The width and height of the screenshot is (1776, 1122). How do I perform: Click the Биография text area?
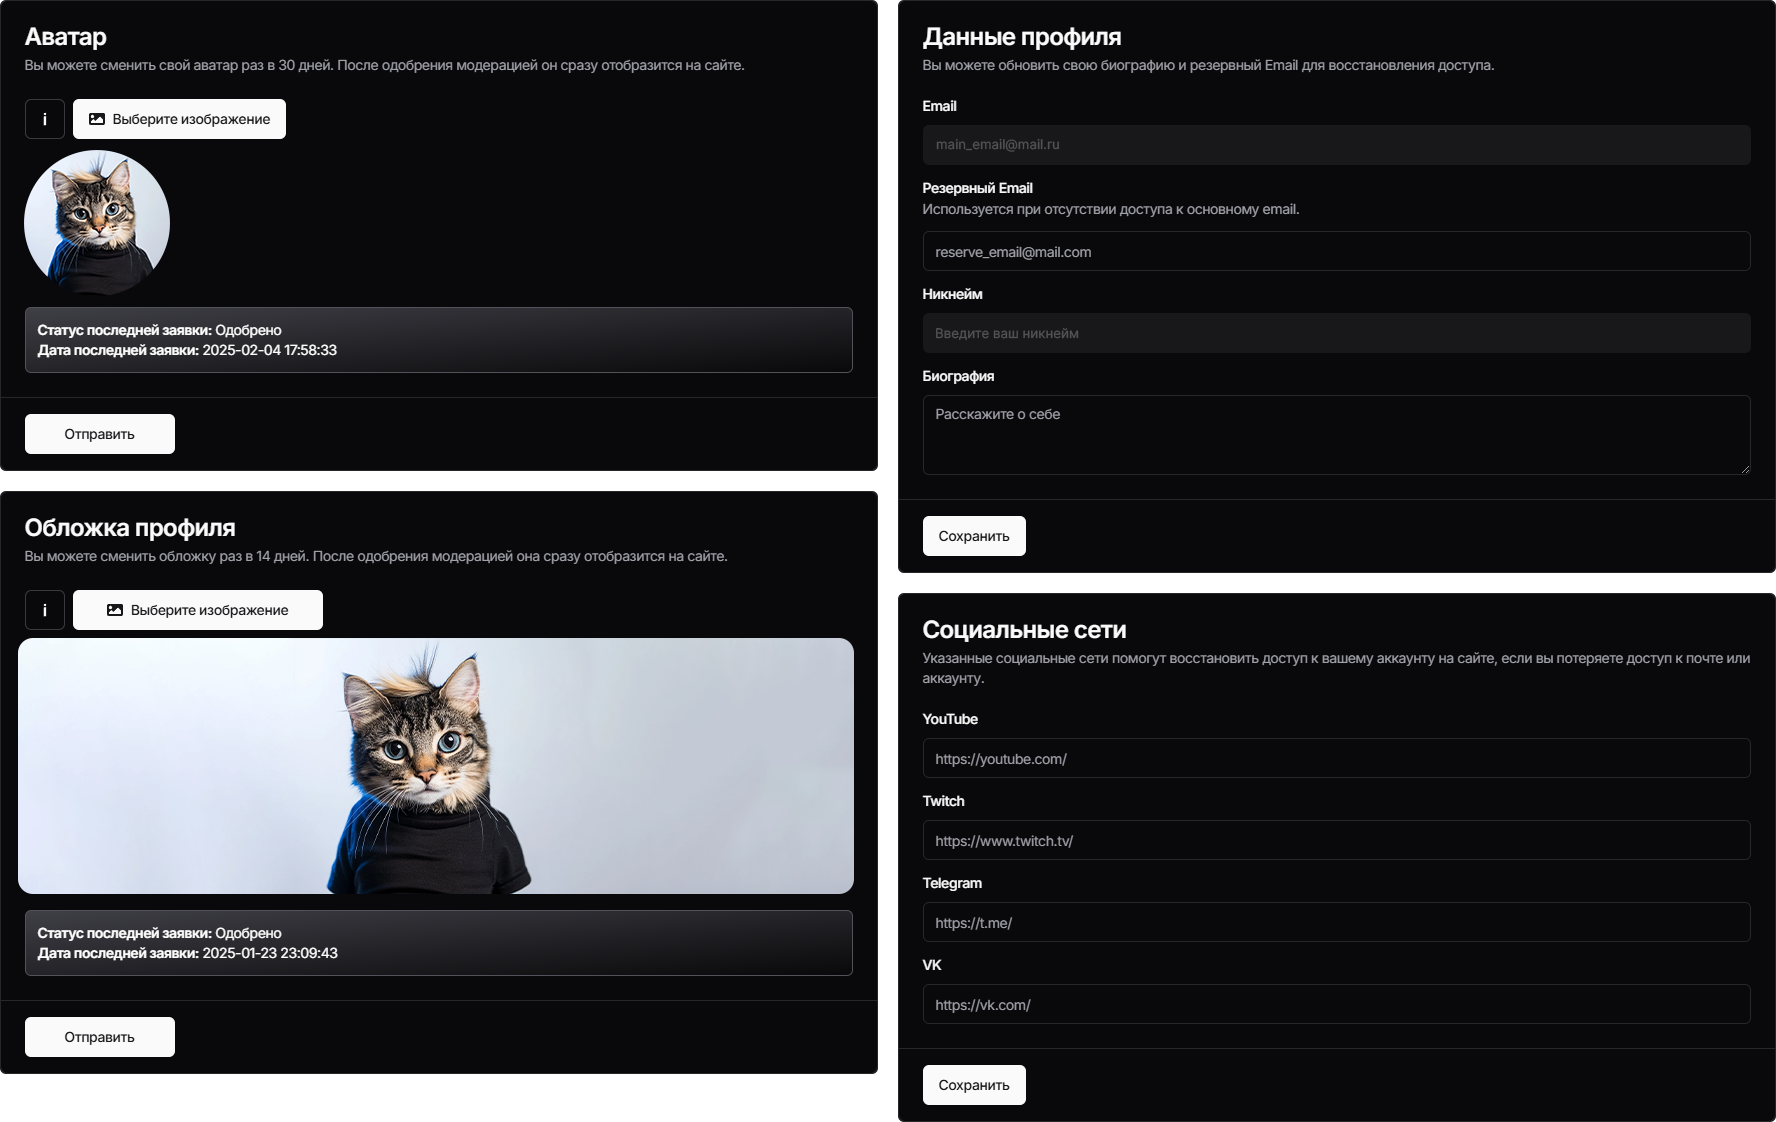point(1336,435)
